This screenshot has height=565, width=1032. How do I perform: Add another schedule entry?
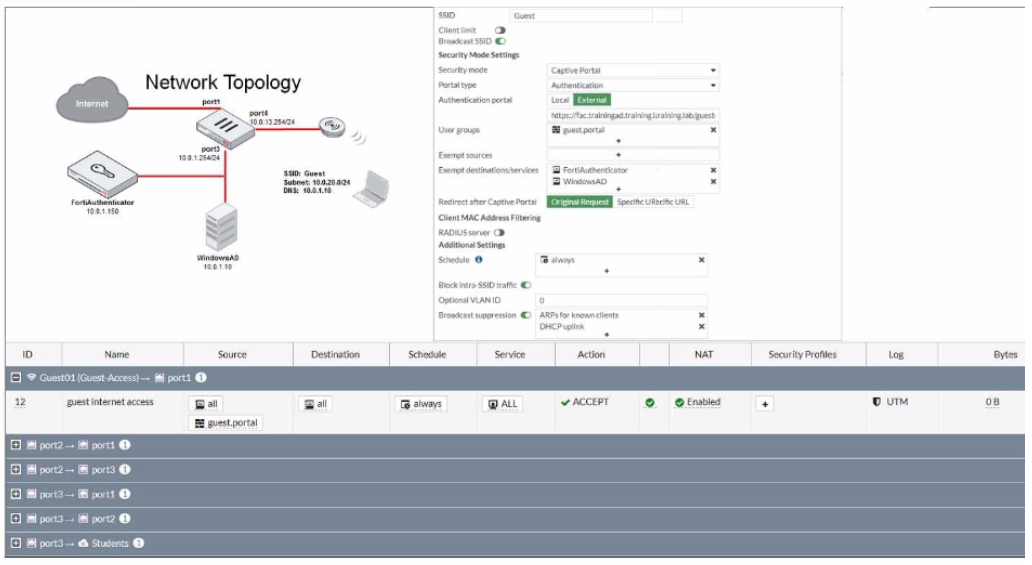click(606, 271)
